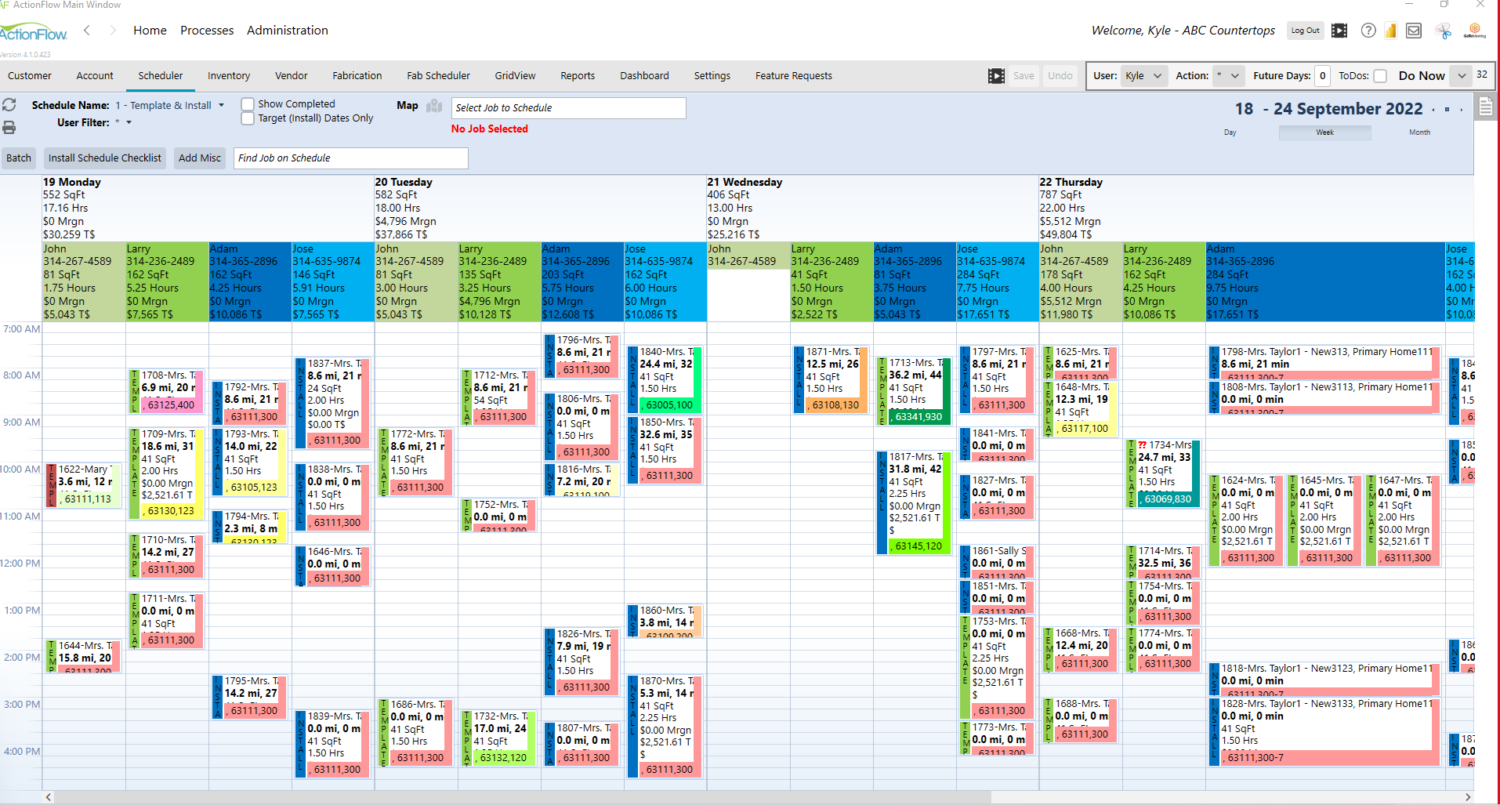Click the video tutorial filmstrip icon
The image size is (1500, 805).
1338,30
